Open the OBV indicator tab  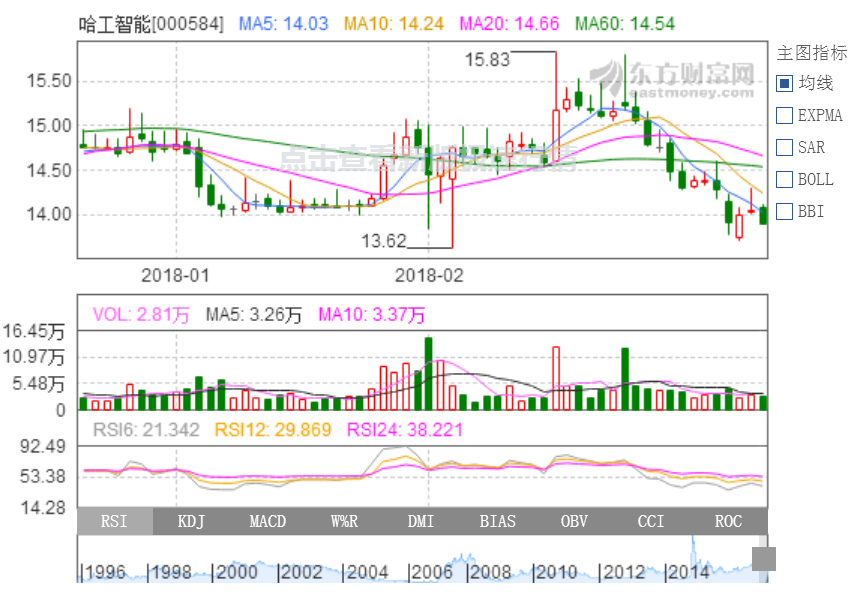point(575,521)
